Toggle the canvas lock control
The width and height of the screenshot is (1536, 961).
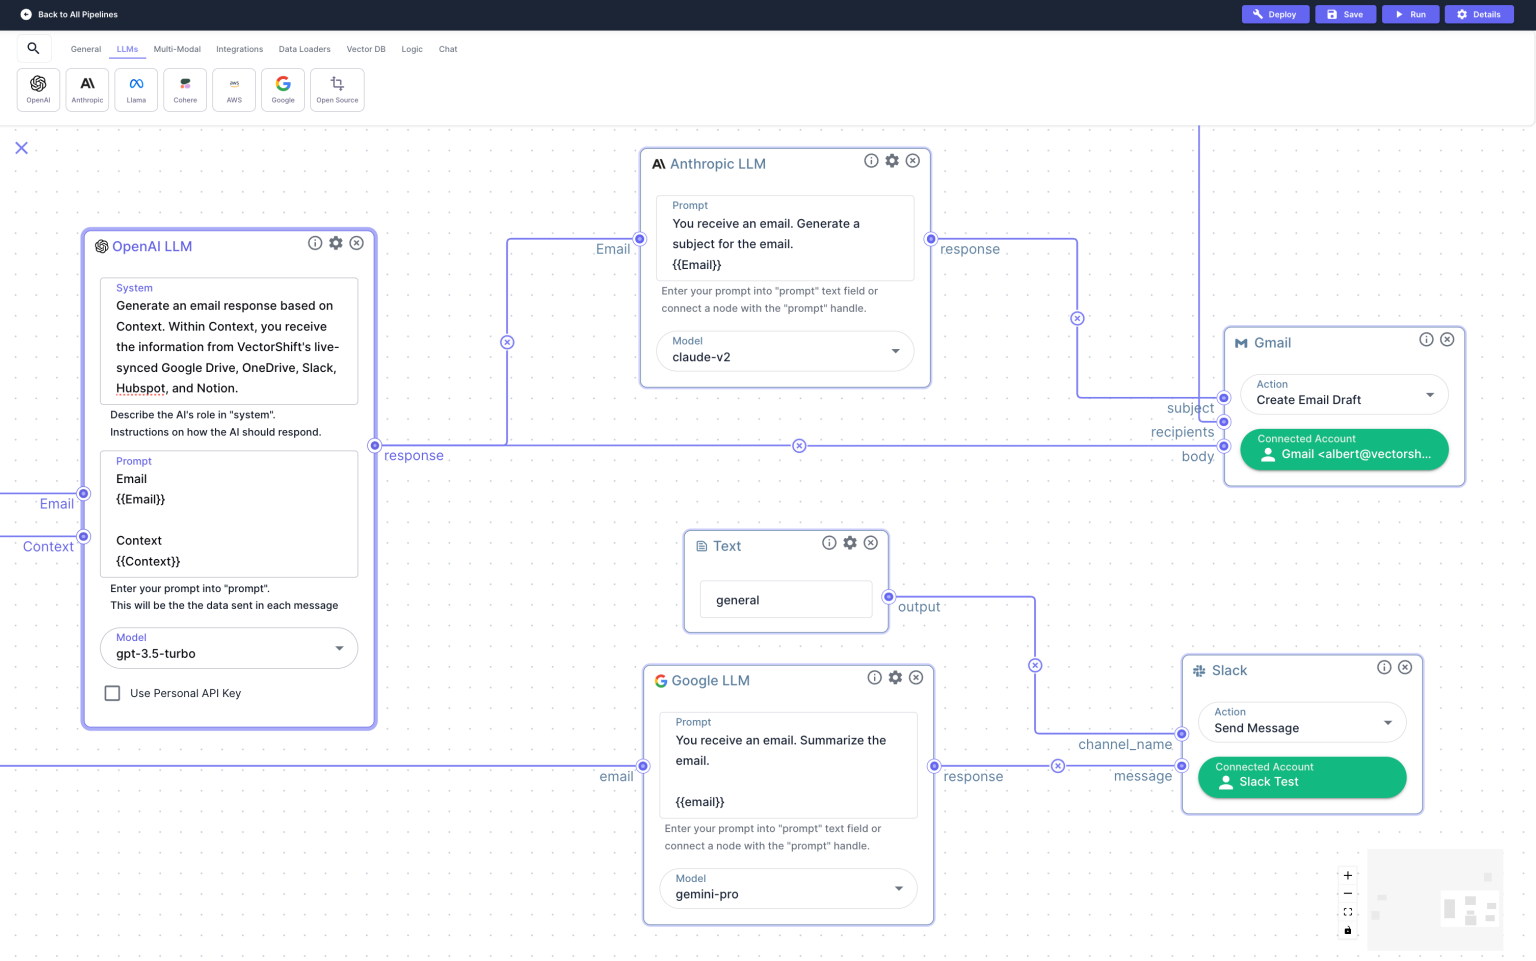[1348, 930]
